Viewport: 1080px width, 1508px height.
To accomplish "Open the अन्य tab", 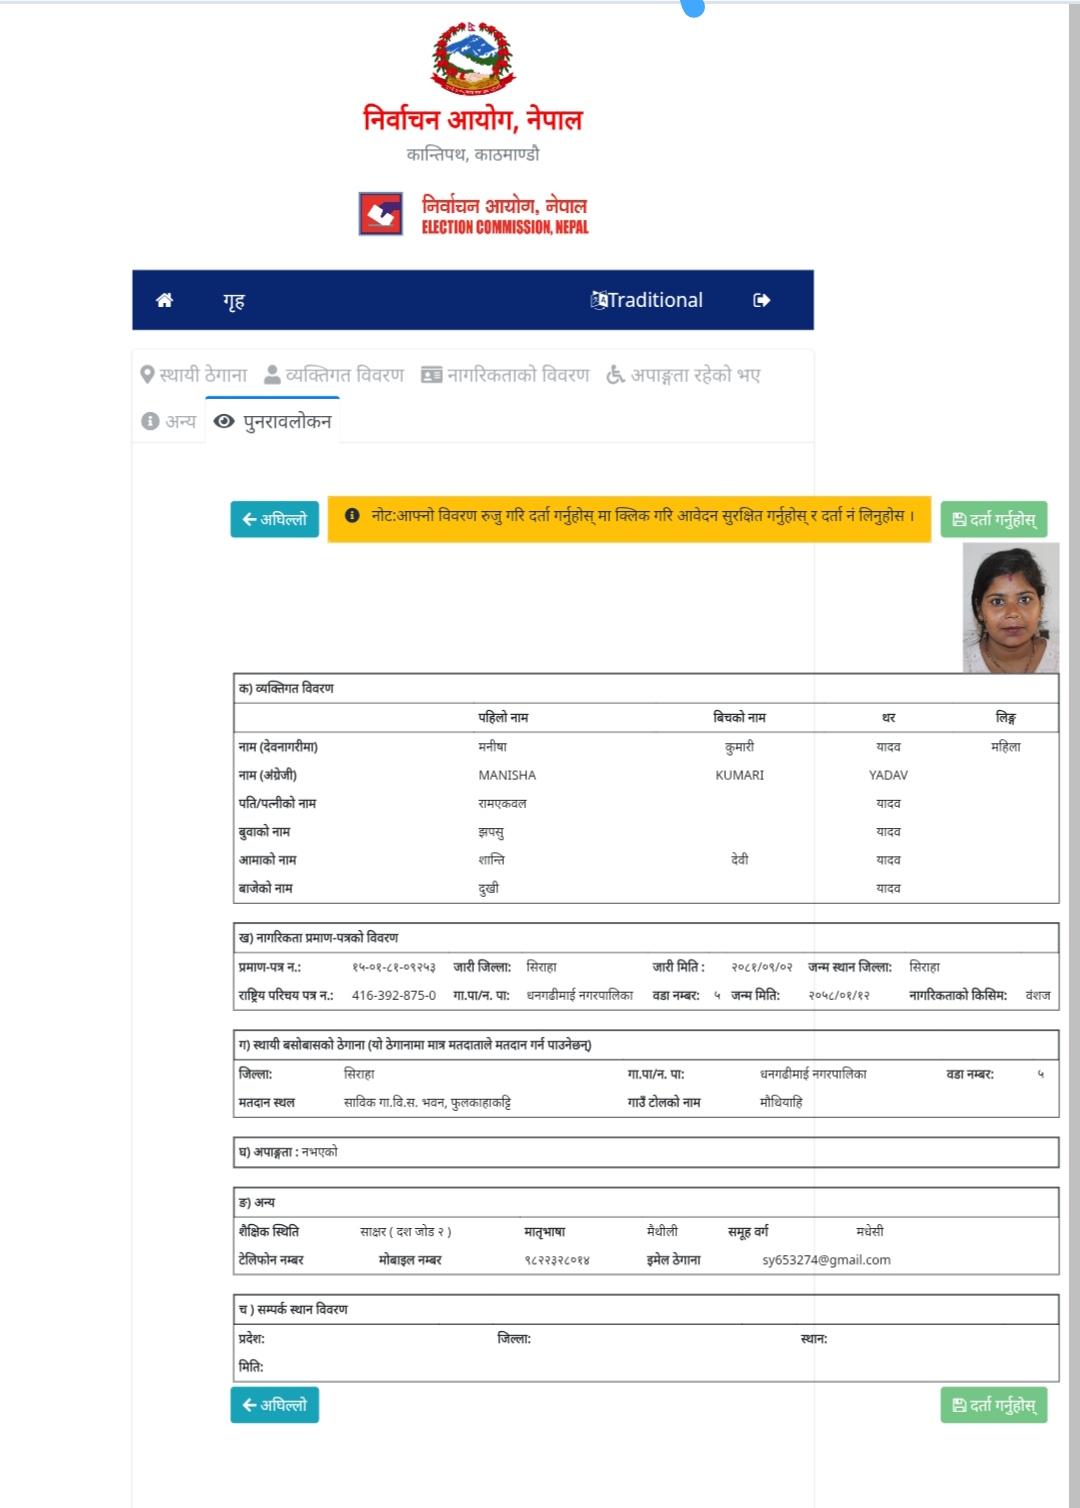I will (169, 421).
